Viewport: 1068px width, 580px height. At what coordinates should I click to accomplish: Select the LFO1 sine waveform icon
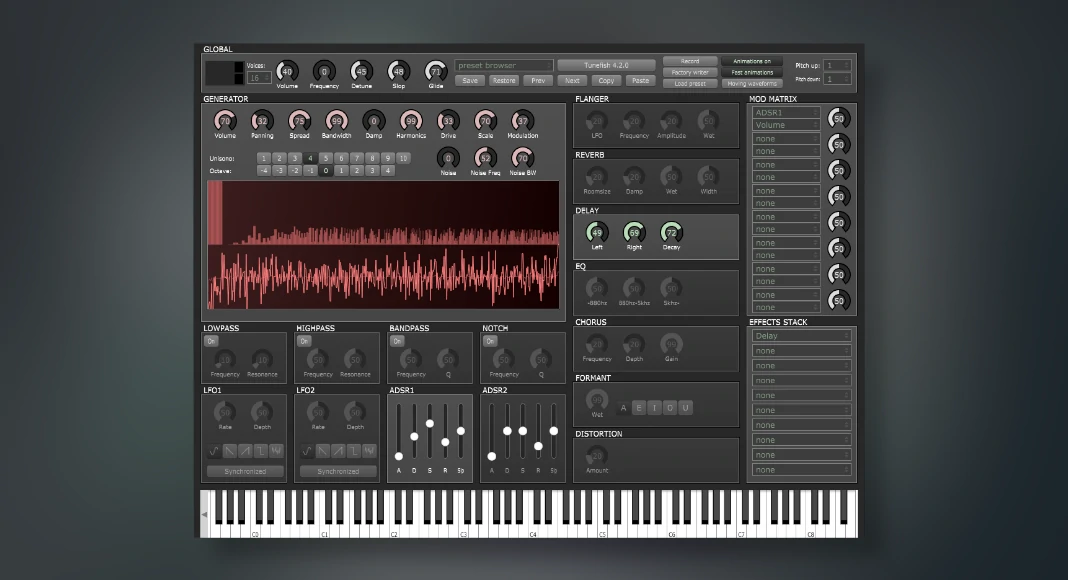214,451
